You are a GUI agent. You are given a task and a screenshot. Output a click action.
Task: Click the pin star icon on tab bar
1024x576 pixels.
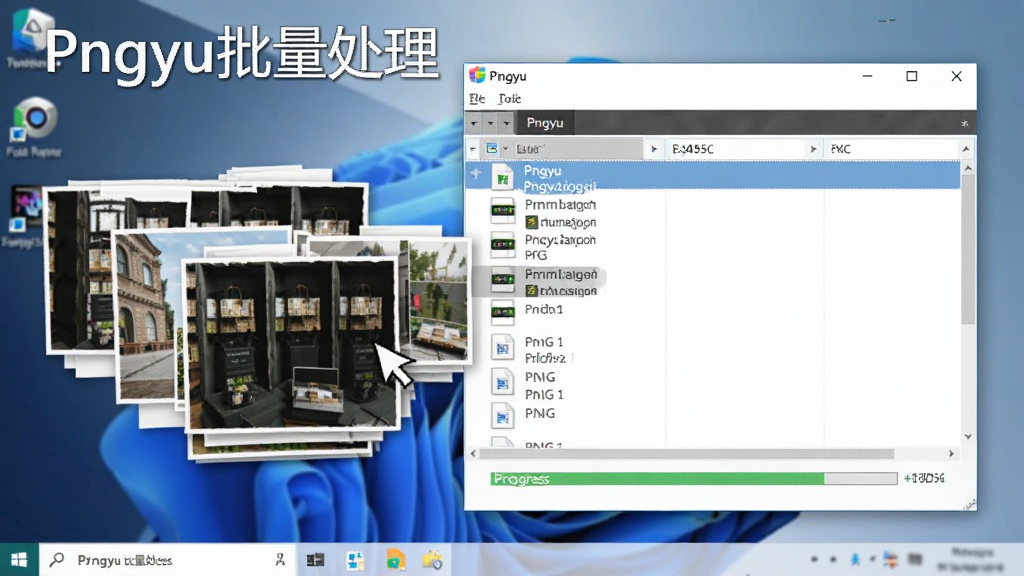click(965, 123)
